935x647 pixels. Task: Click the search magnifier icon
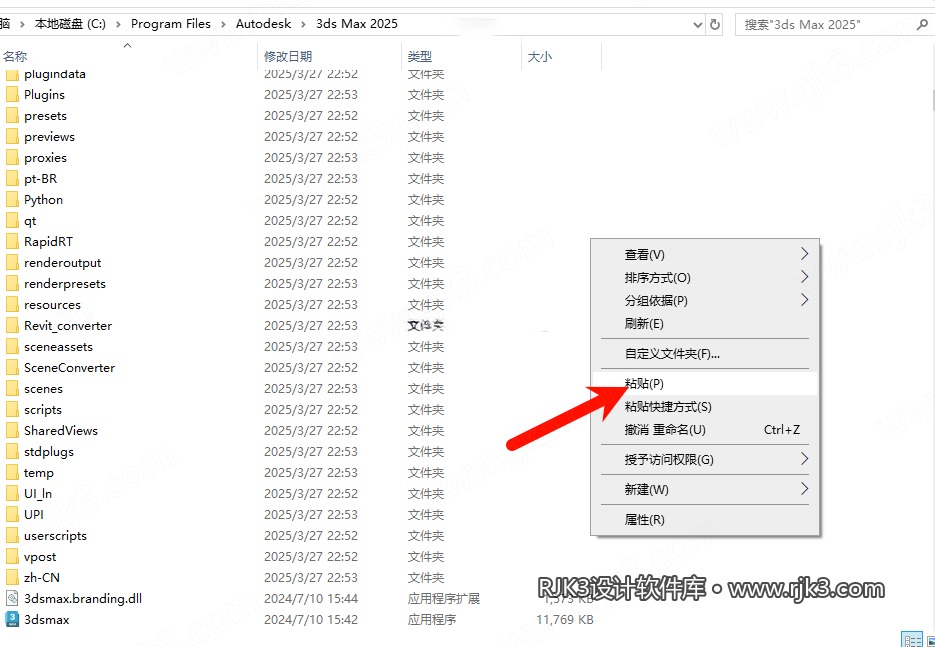922,24
